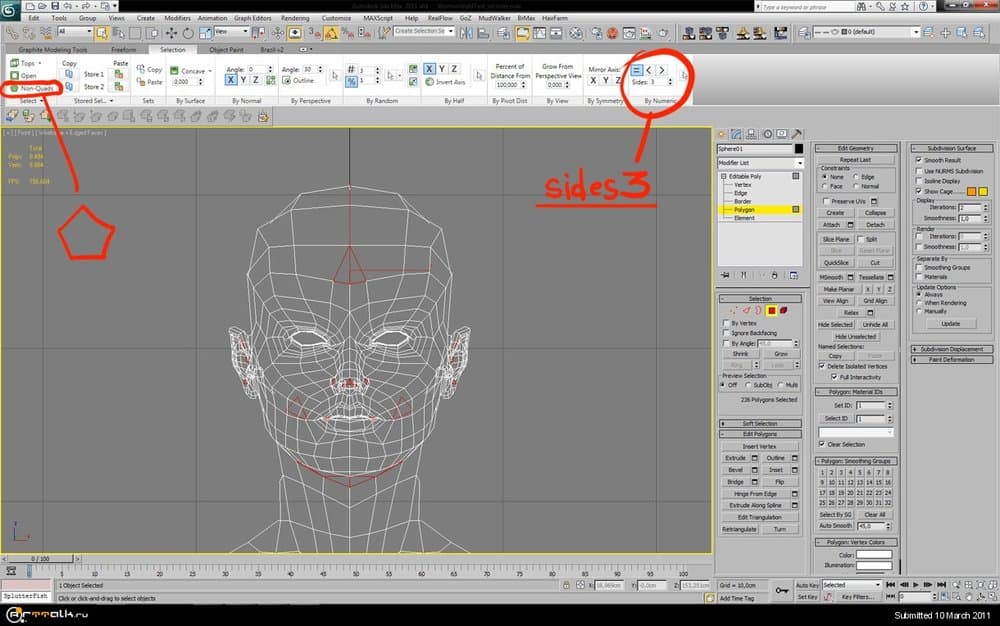Open the Utilities hammer panel
1000x626 pixels.
tap(796, 134)
